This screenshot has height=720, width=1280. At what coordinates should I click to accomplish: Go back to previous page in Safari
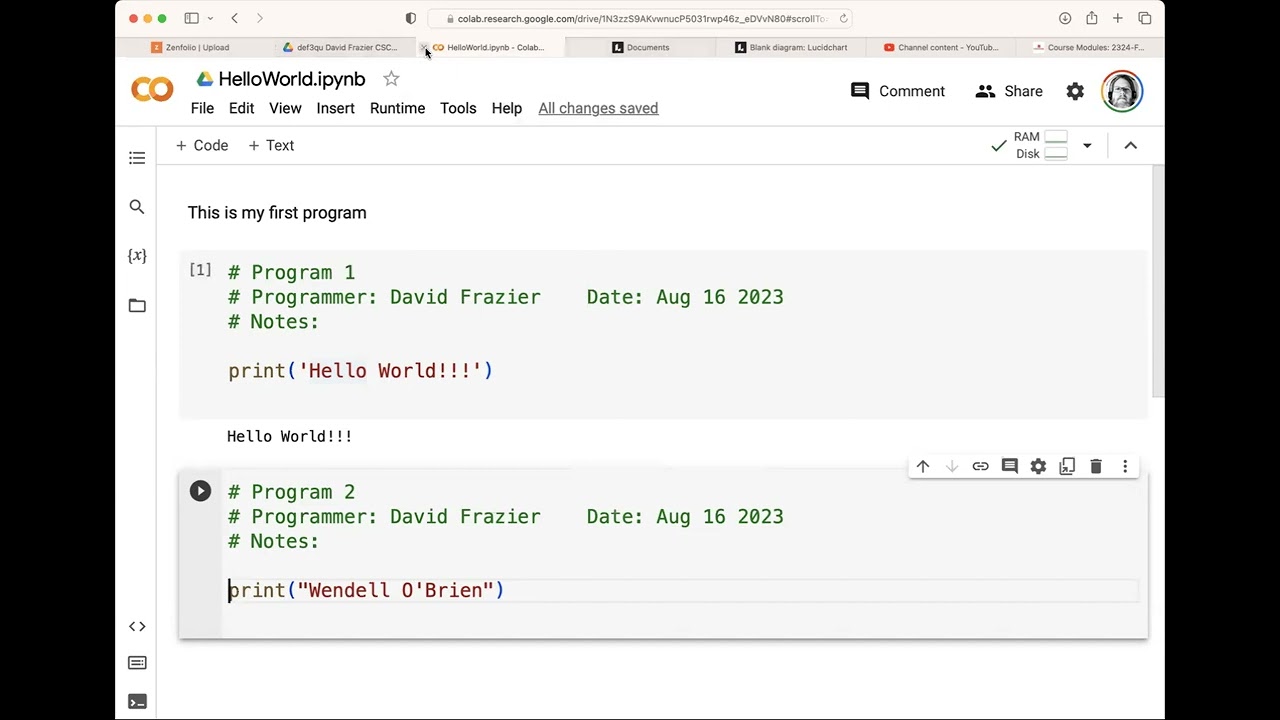pos(234,18)
